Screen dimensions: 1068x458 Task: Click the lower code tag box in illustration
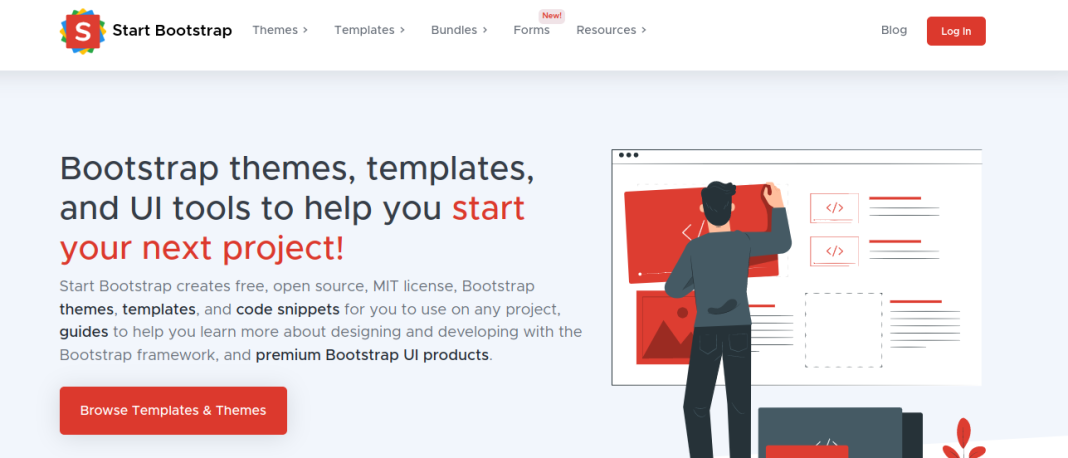(x=834, y=251)
